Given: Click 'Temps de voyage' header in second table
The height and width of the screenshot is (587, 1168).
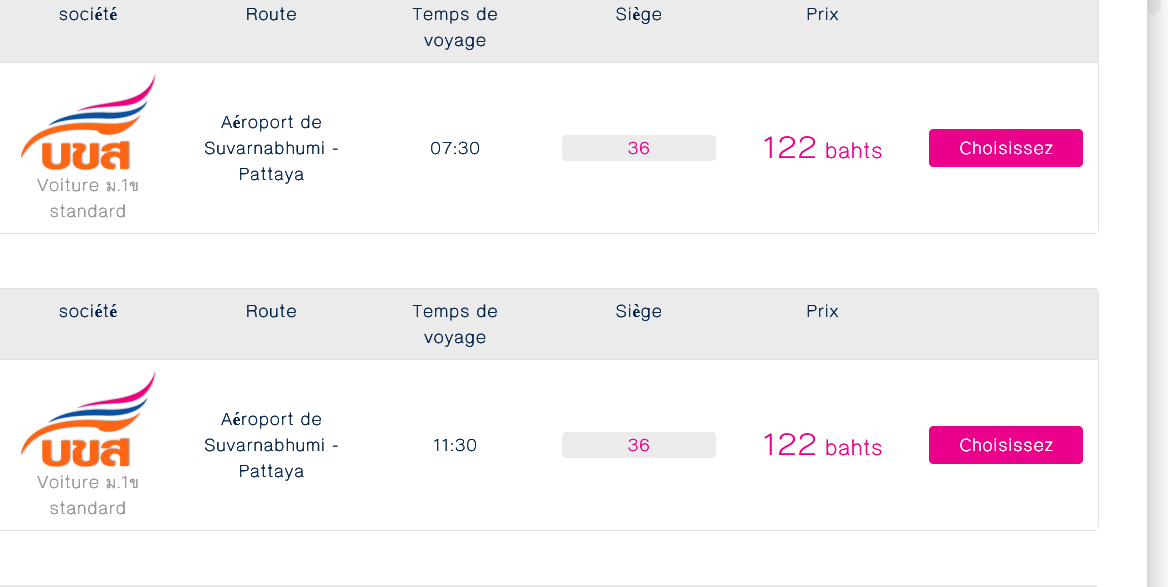Looking at the screenshot, I should 455,324.
